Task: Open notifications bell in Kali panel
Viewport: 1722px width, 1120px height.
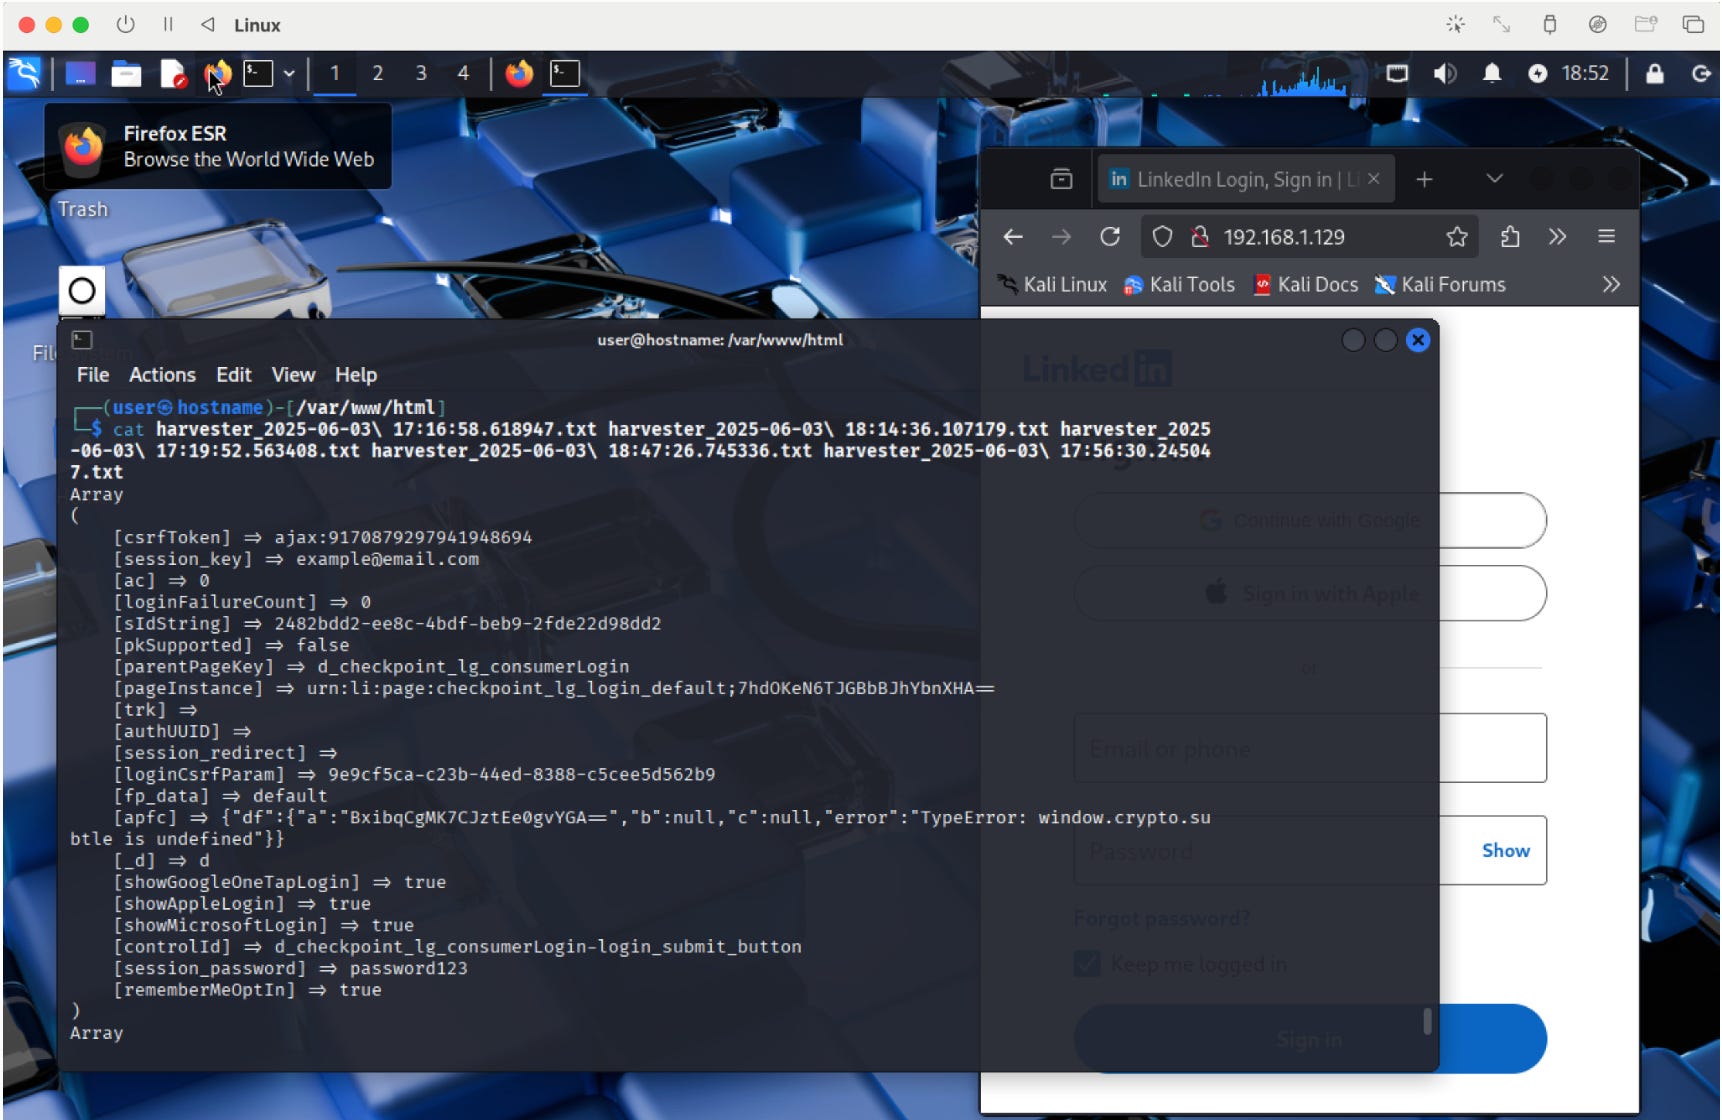Action: coord(1492,73)
